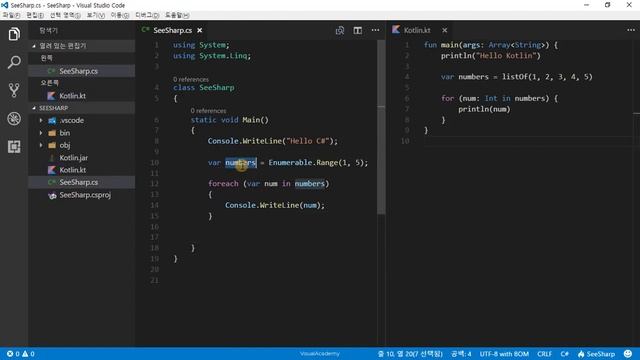
Task: Collapse the SEESHARP folder section
Action: click(x=81, y=108)
